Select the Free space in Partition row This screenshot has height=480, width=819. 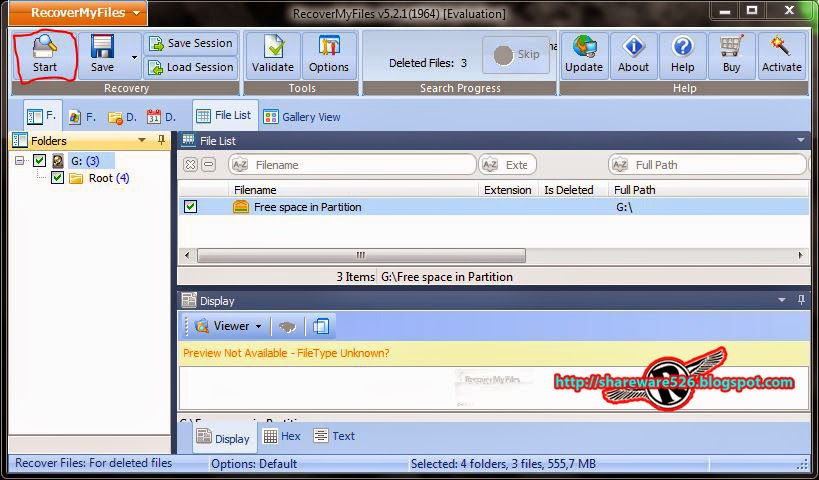(x=494, y=207)
